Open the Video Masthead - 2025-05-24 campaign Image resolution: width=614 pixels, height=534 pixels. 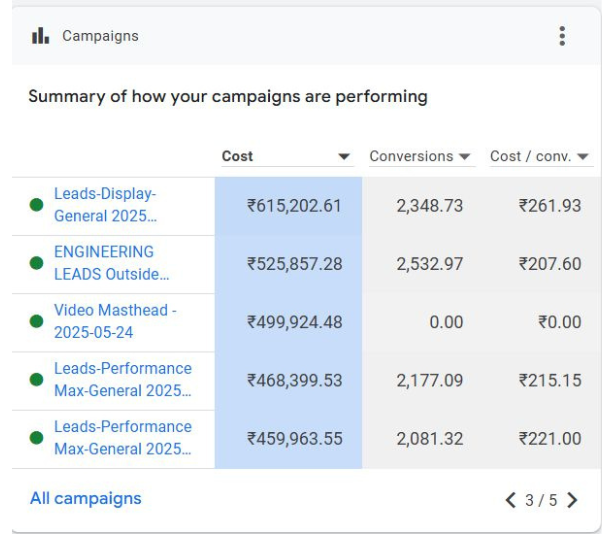[x=114, y=321]
